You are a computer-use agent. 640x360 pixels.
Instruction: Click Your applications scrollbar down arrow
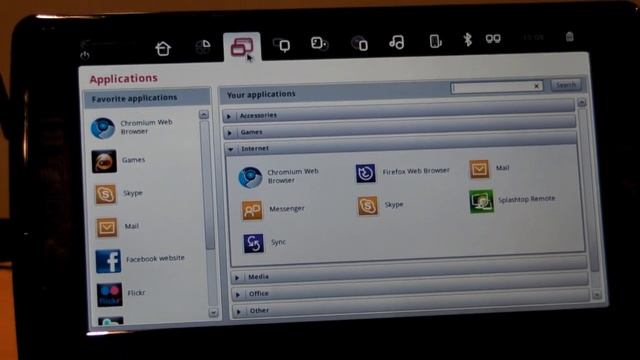coord(597,295)
